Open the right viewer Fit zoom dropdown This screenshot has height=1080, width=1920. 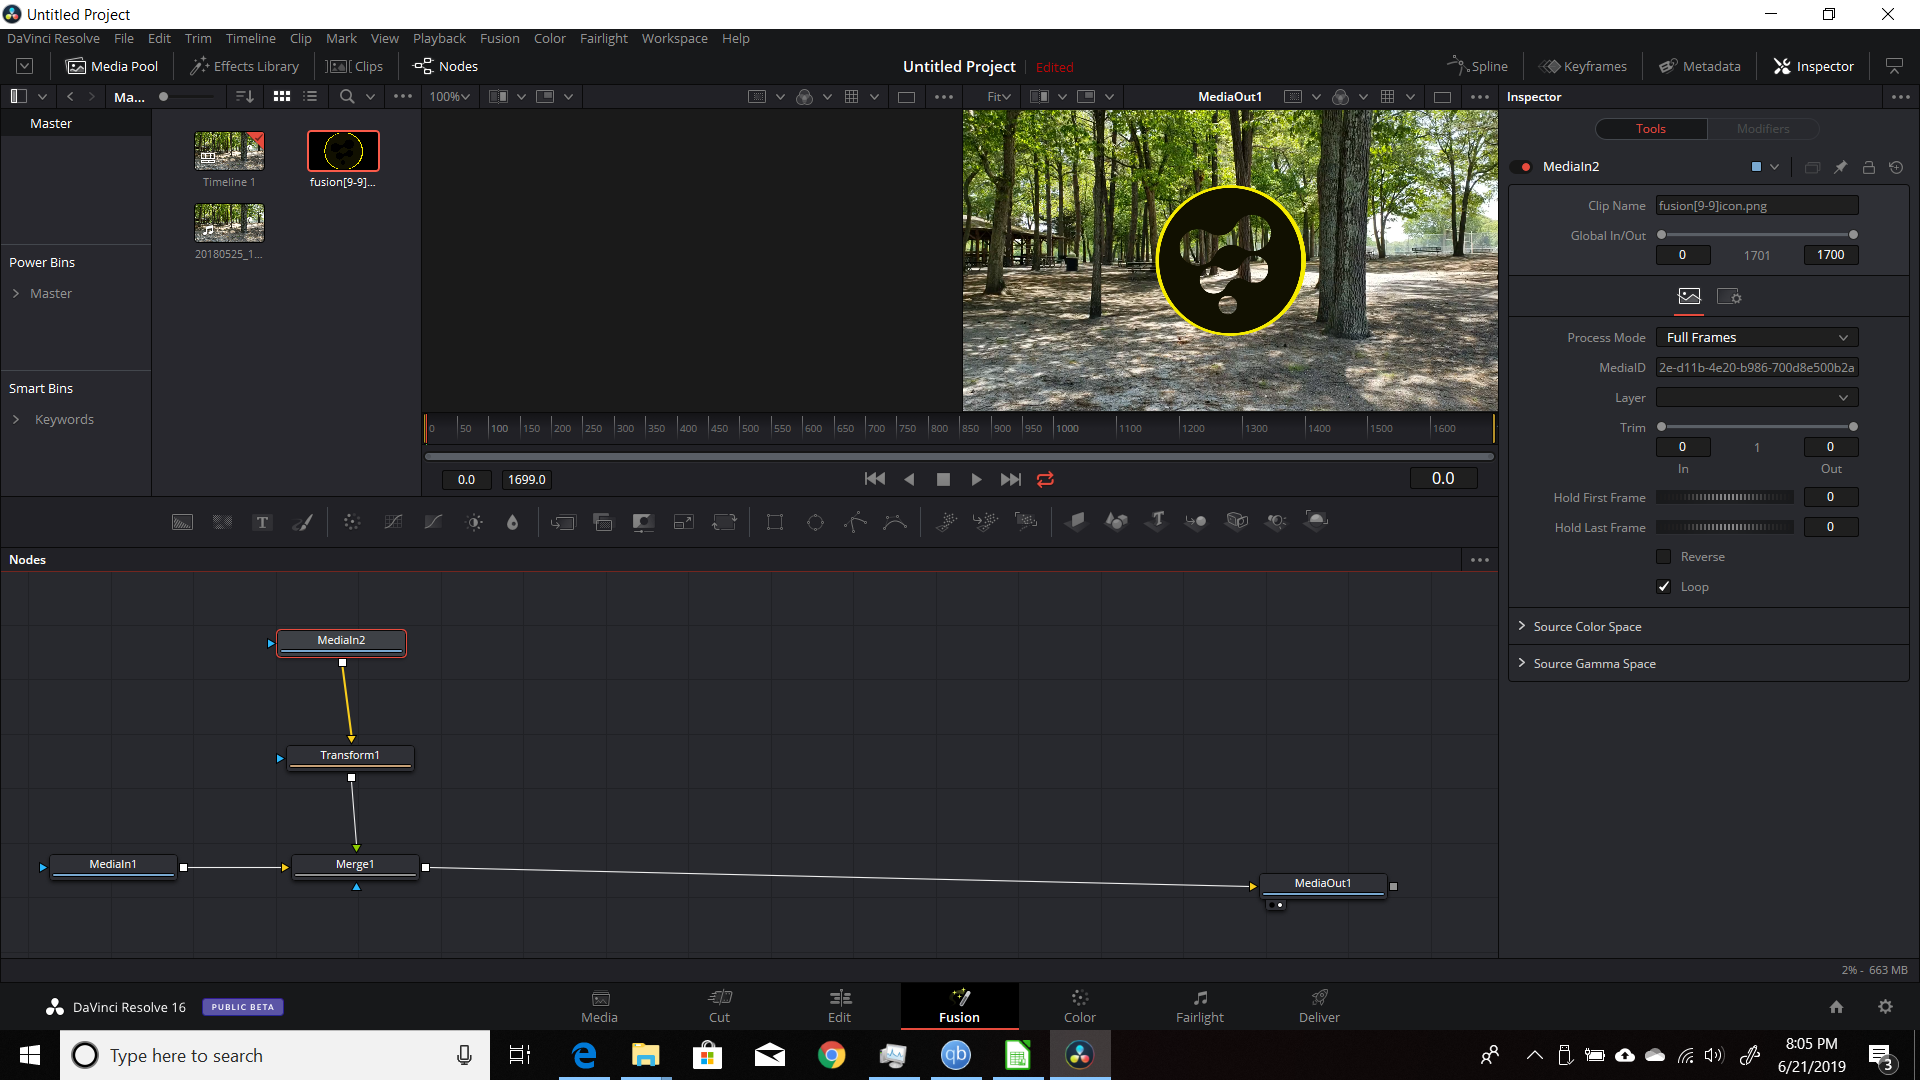click(998, 97)
